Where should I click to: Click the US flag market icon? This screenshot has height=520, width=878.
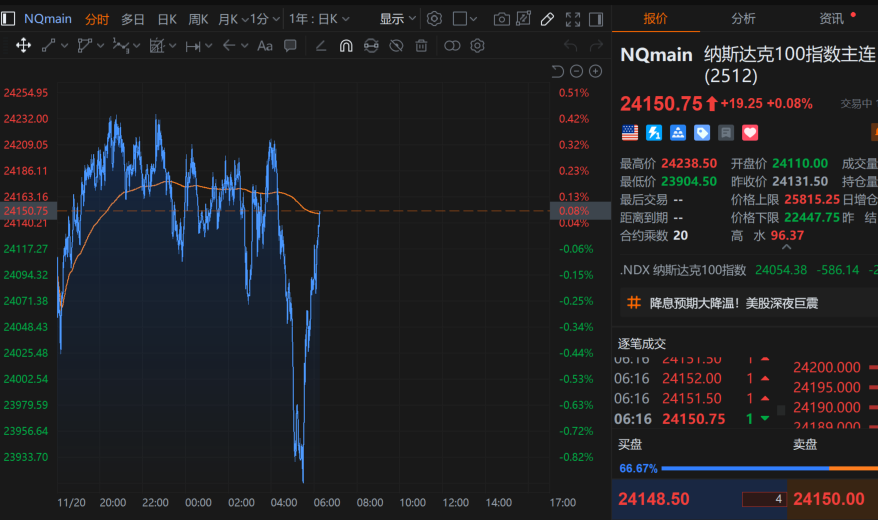630,133
